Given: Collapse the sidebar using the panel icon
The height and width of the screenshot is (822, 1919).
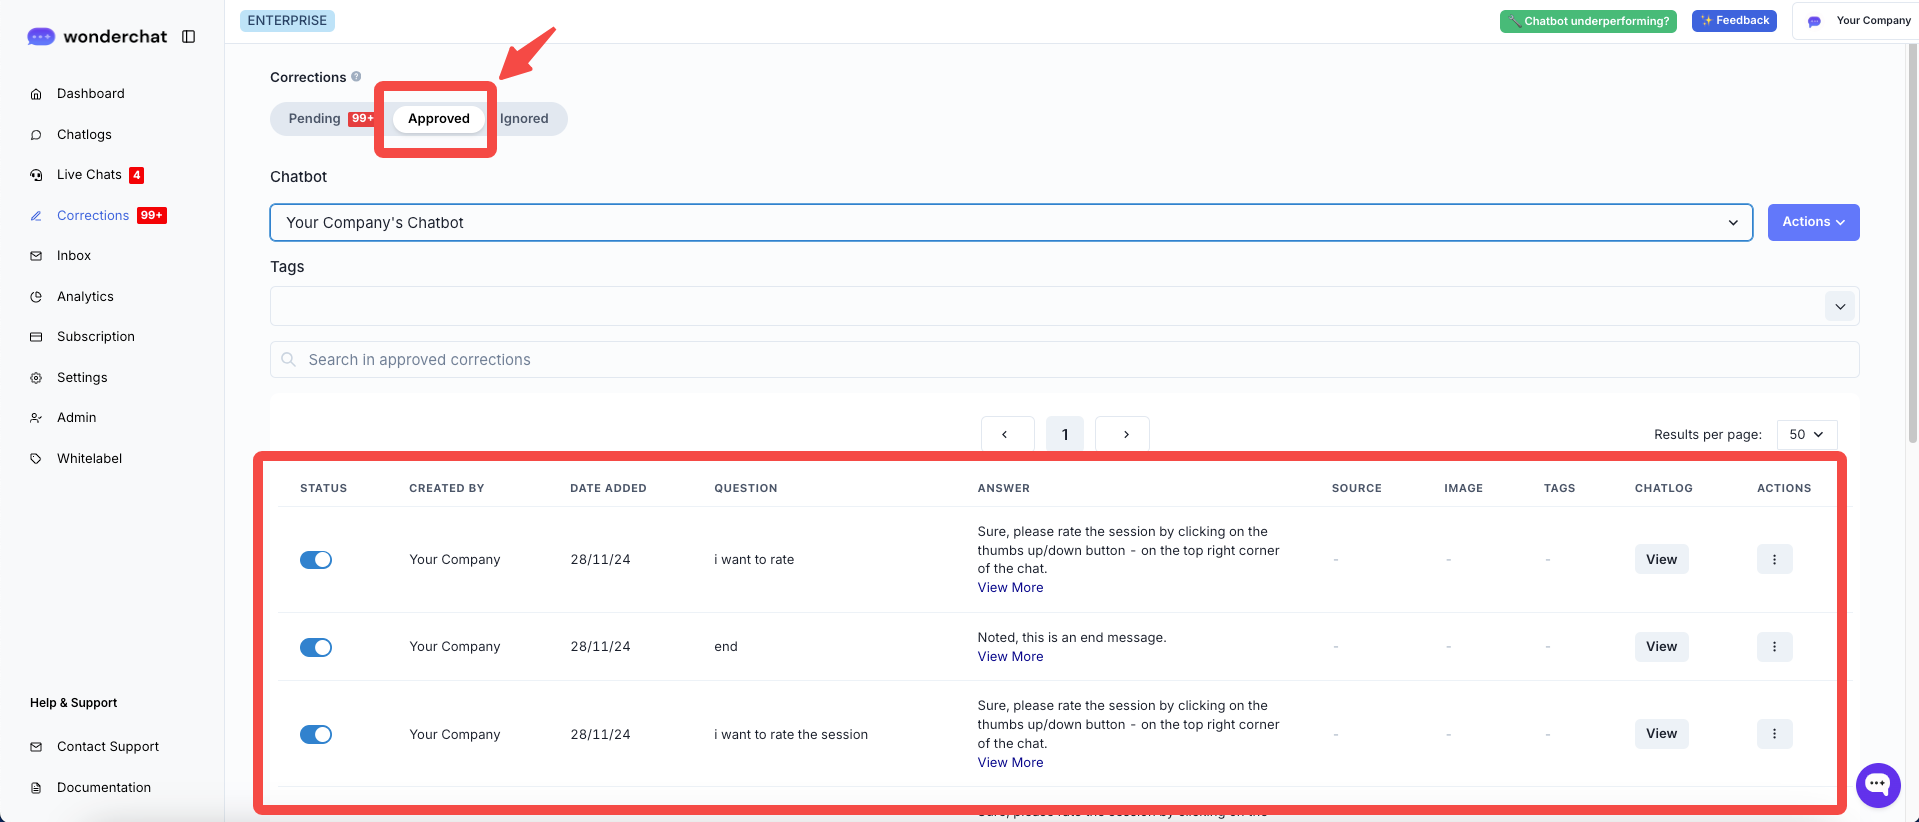Looking at the screenshot, I should 188,37.
